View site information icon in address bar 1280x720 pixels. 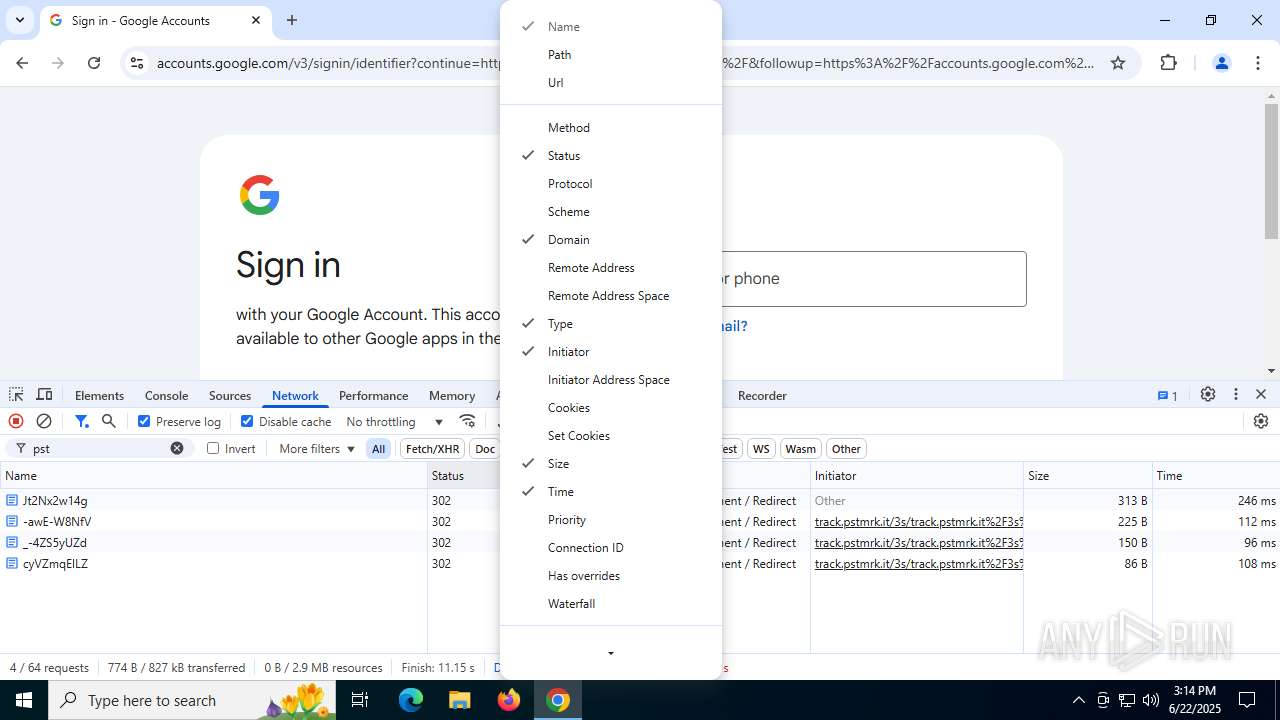(137, 63)
